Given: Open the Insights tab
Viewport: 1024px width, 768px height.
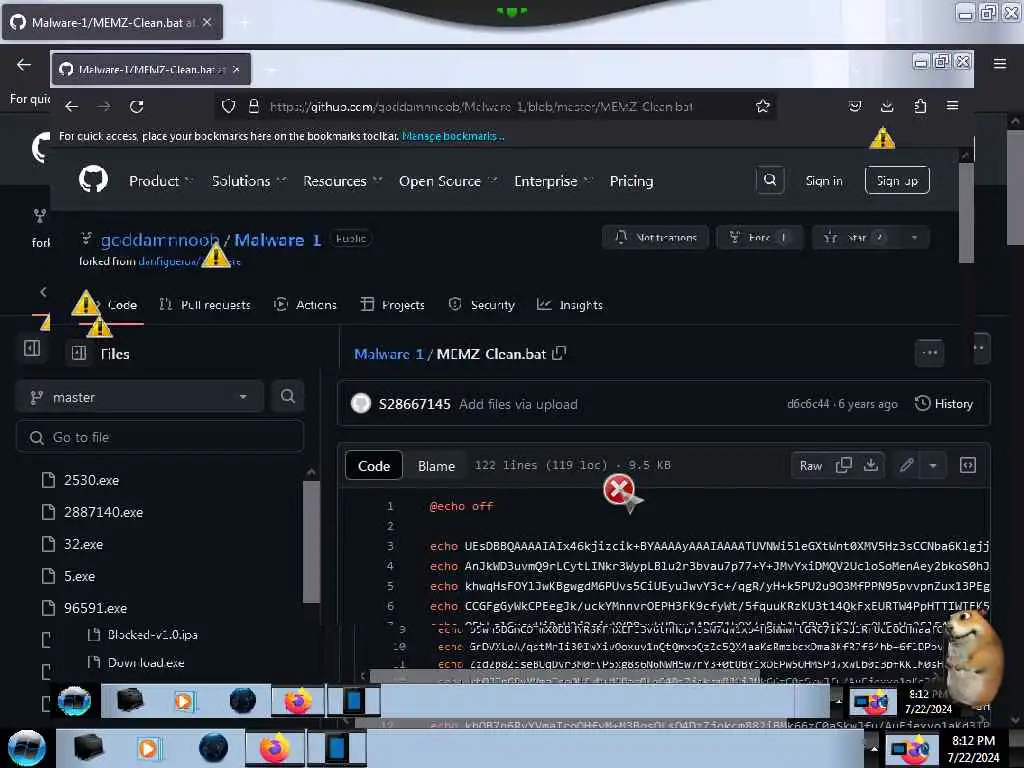Looking at the screenshot, I should click(x=570, y=304).
